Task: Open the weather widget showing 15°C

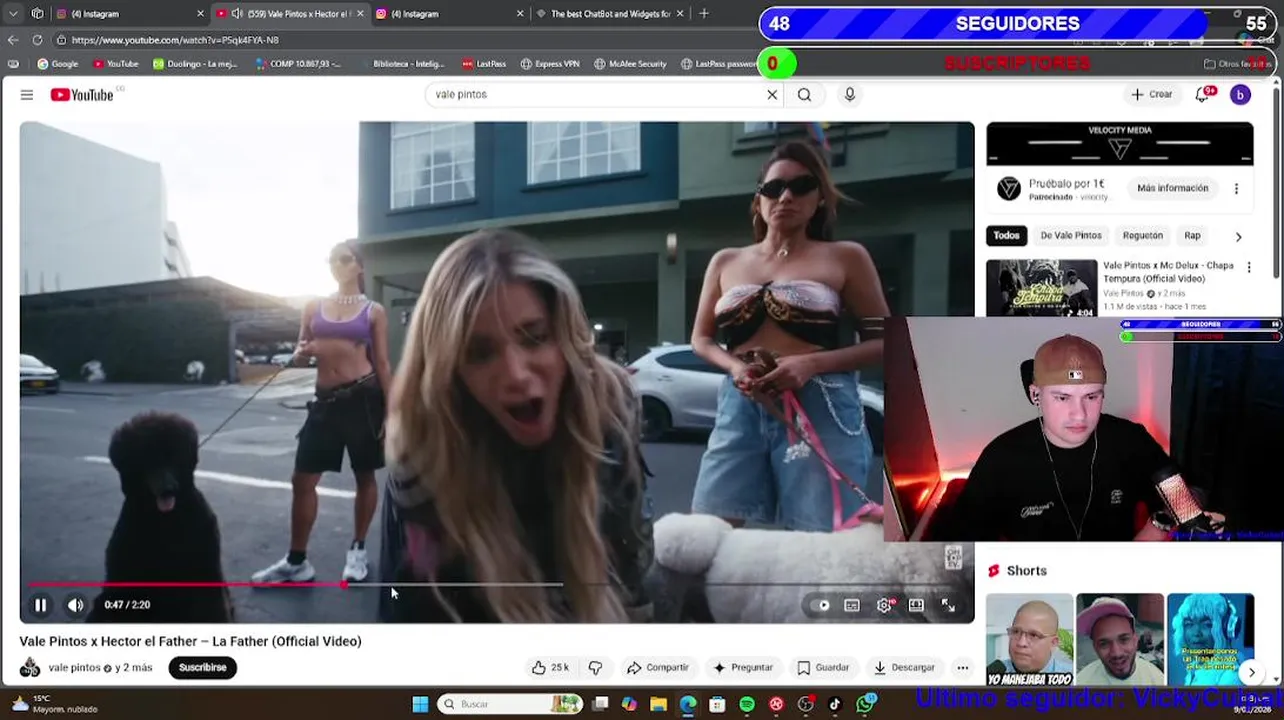Action: point(55,704)
